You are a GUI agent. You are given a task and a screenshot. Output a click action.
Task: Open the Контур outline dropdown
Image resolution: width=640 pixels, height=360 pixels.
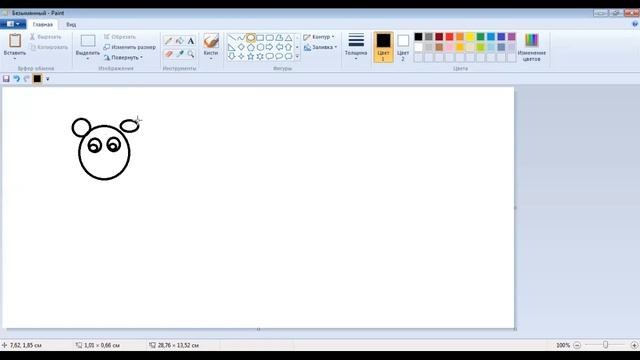[319, 37]
